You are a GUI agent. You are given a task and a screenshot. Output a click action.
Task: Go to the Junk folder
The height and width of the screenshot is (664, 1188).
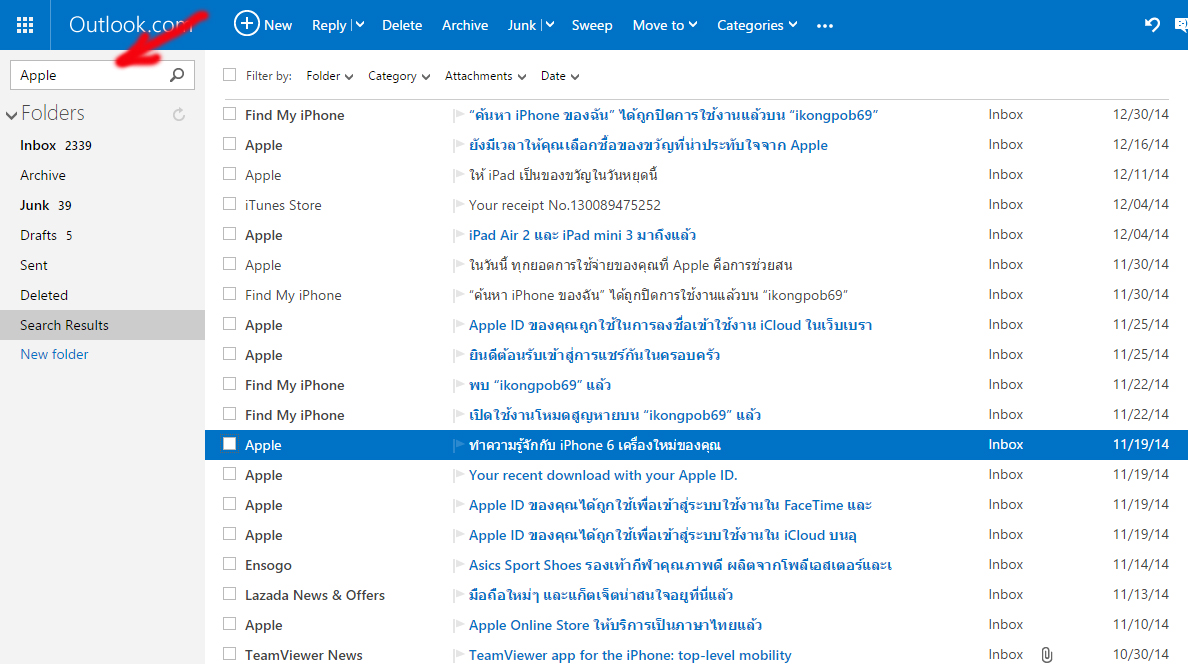[x=35, y=205]
